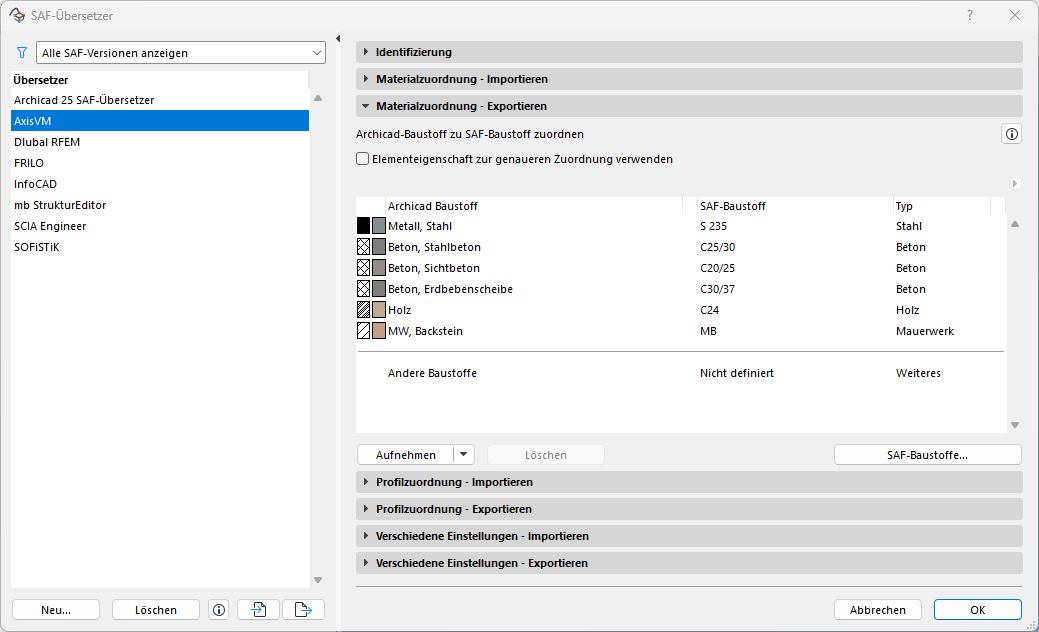Collapse the left panel with the black arrow

(338, 39)
